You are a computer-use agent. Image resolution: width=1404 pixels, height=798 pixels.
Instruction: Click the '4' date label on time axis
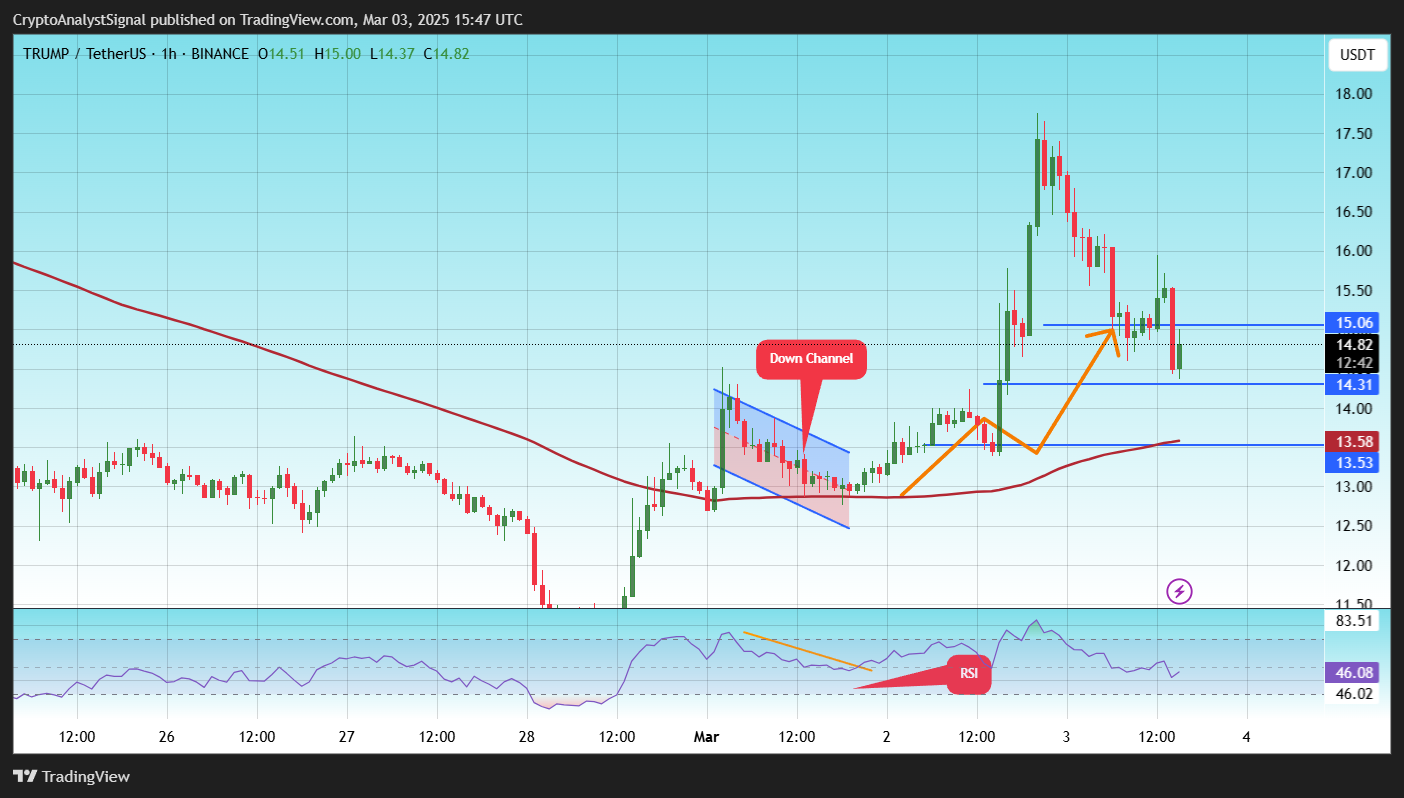(x=1246, y=737)
